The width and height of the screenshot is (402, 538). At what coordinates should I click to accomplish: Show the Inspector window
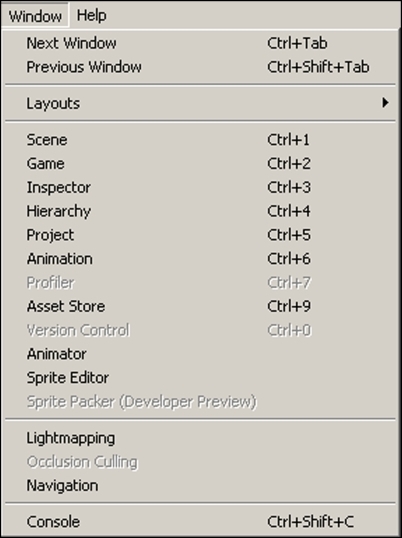point(200,187)
